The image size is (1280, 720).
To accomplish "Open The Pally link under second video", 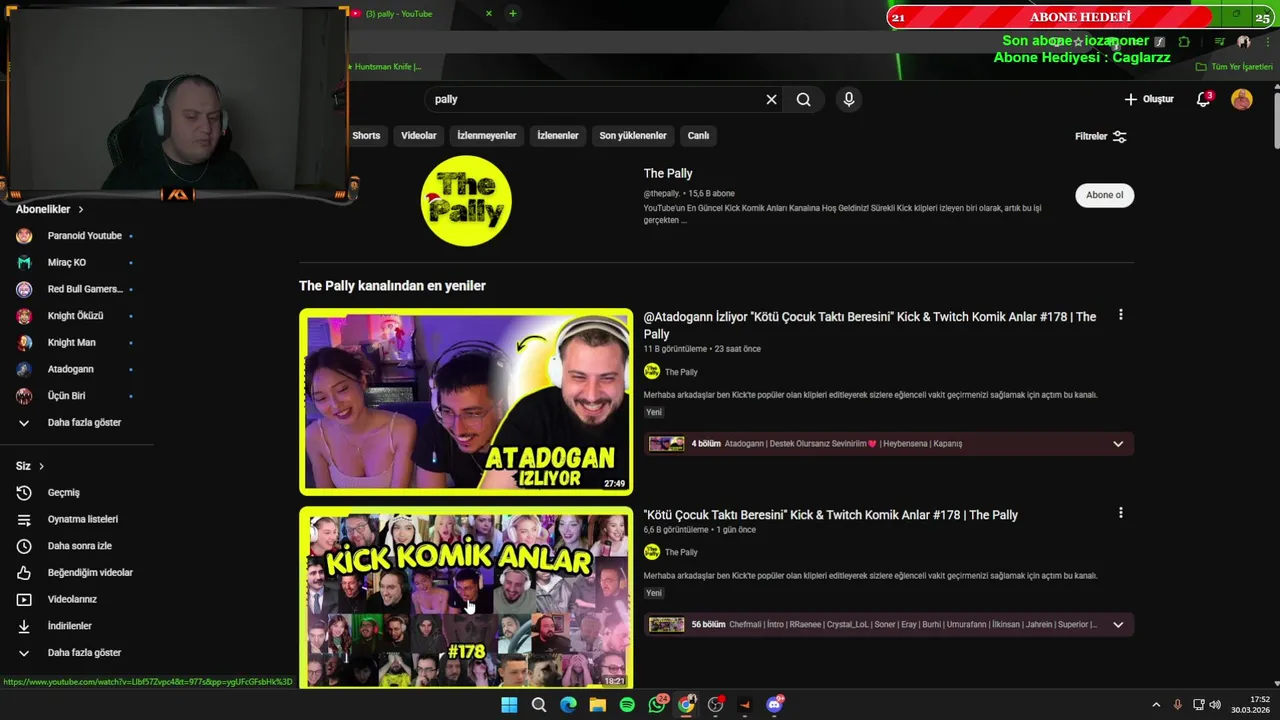I will [681, 552].
